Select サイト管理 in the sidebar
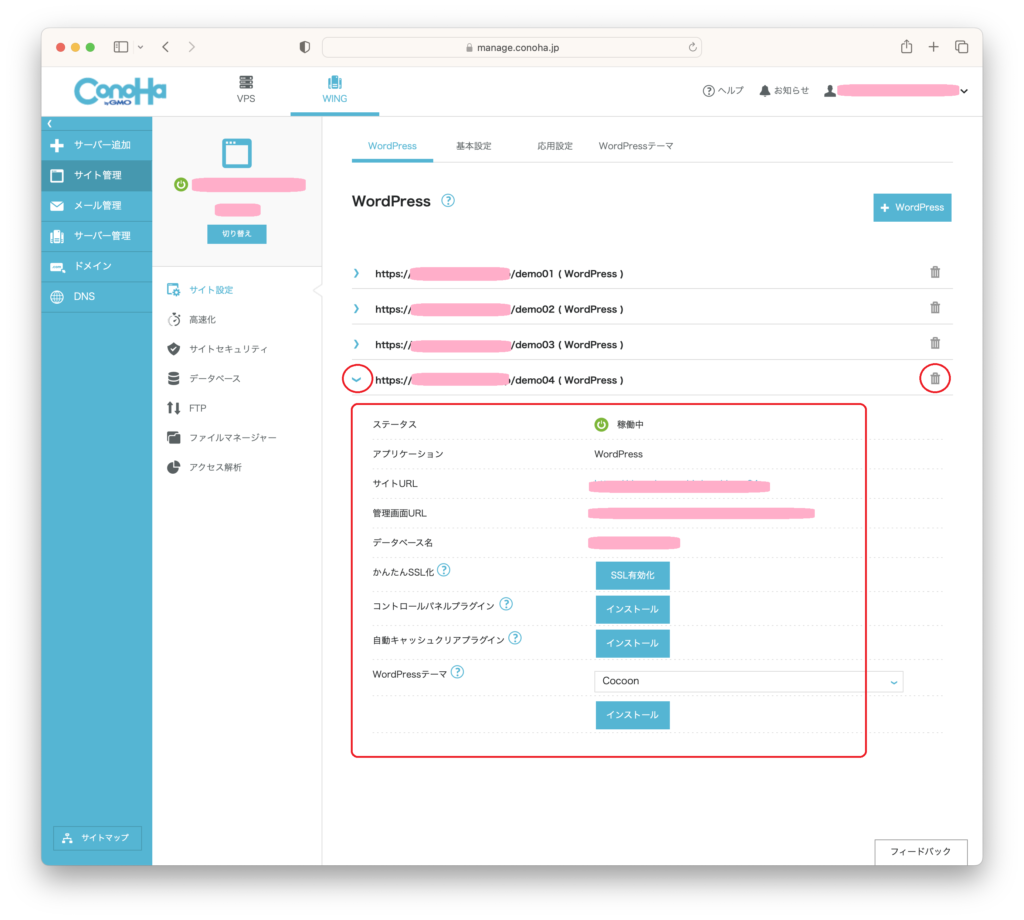 (97, 175)
